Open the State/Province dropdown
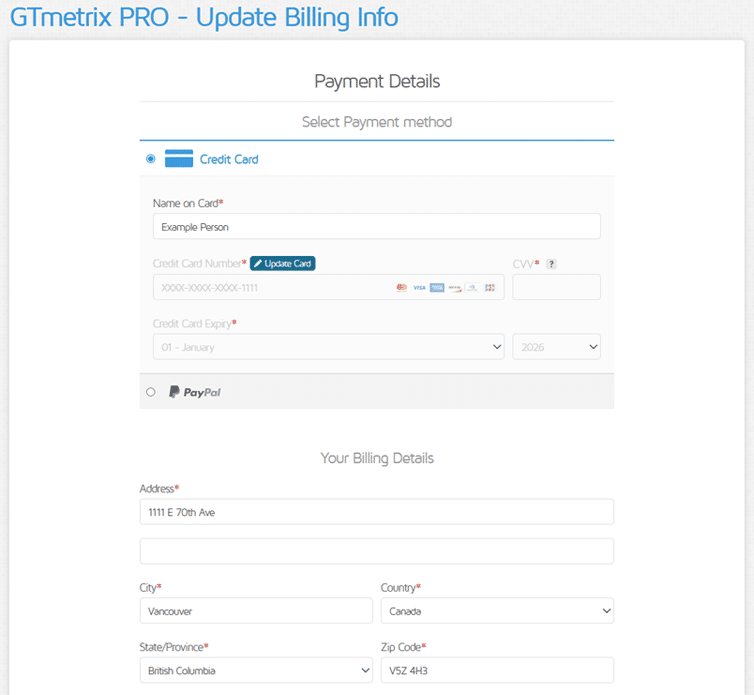The width and height of the screenshot is (754, 695). click(x=256, y=670)
